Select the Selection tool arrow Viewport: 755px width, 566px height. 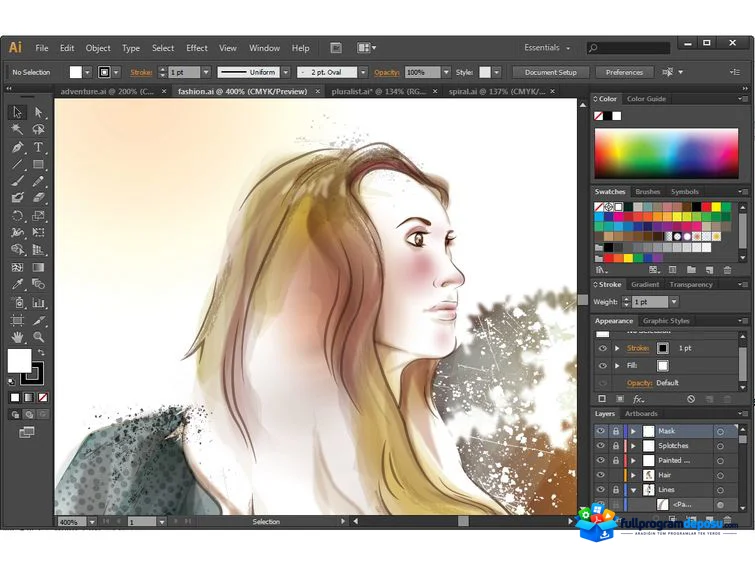tap(17, 112)
